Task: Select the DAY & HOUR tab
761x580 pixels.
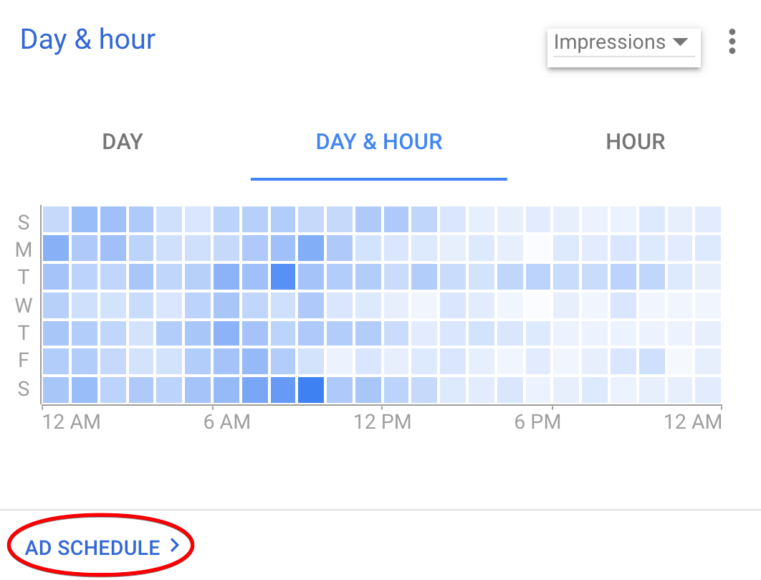Action: [x=379, y=142]
